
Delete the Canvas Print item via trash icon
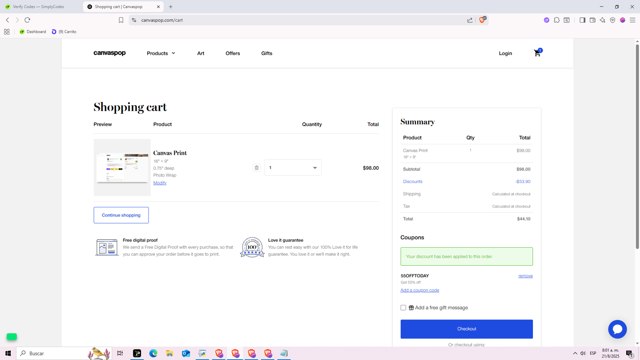tap(256, 168)
